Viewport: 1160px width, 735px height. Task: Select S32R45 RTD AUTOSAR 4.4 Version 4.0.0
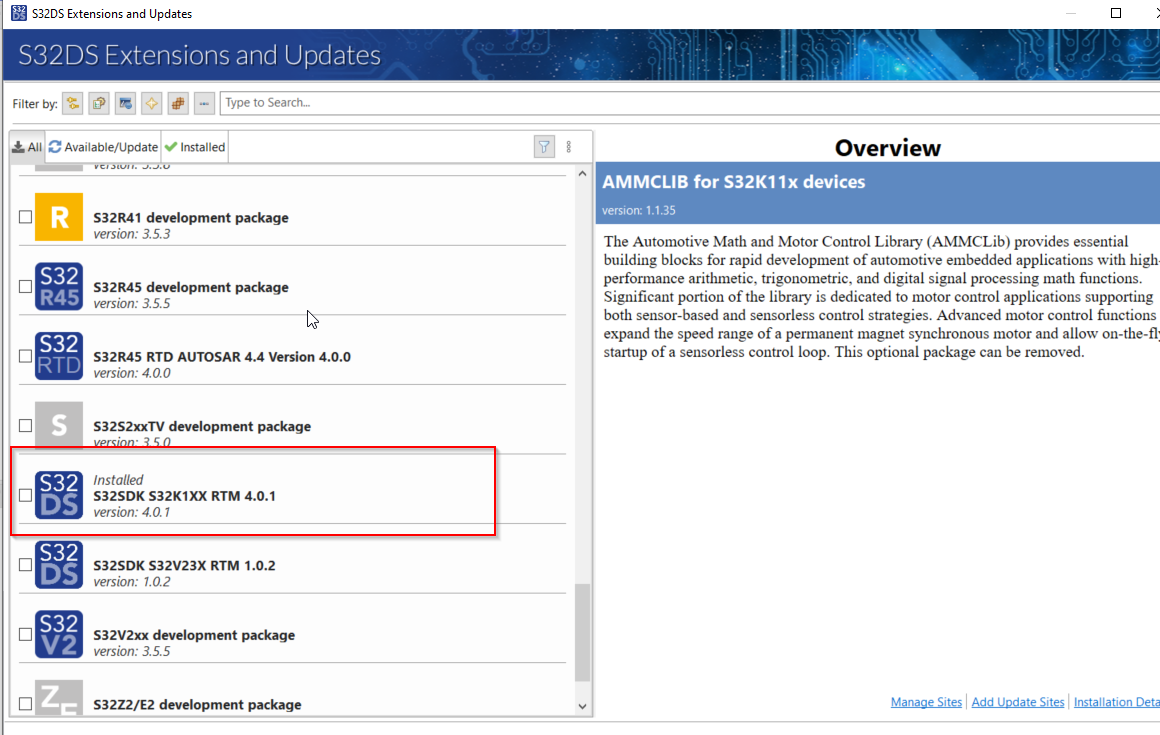pyautogui.click(x=222, y=356)
